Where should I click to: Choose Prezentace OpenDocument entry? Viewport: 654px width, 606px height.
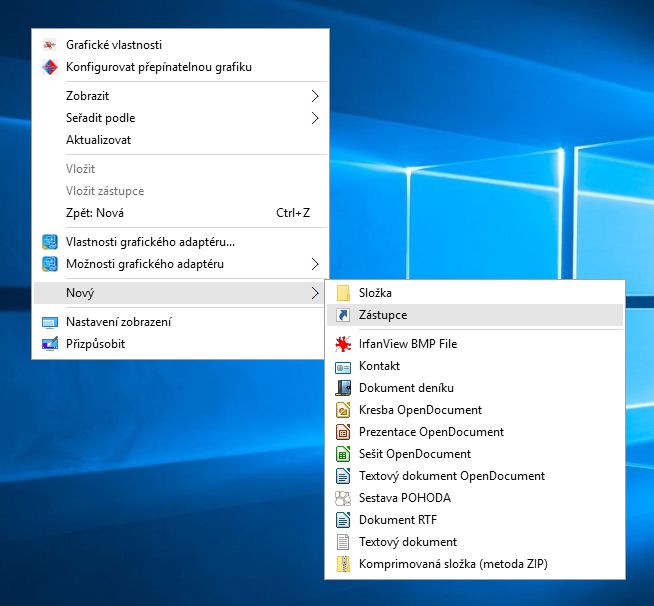click(x=475, y=432)
